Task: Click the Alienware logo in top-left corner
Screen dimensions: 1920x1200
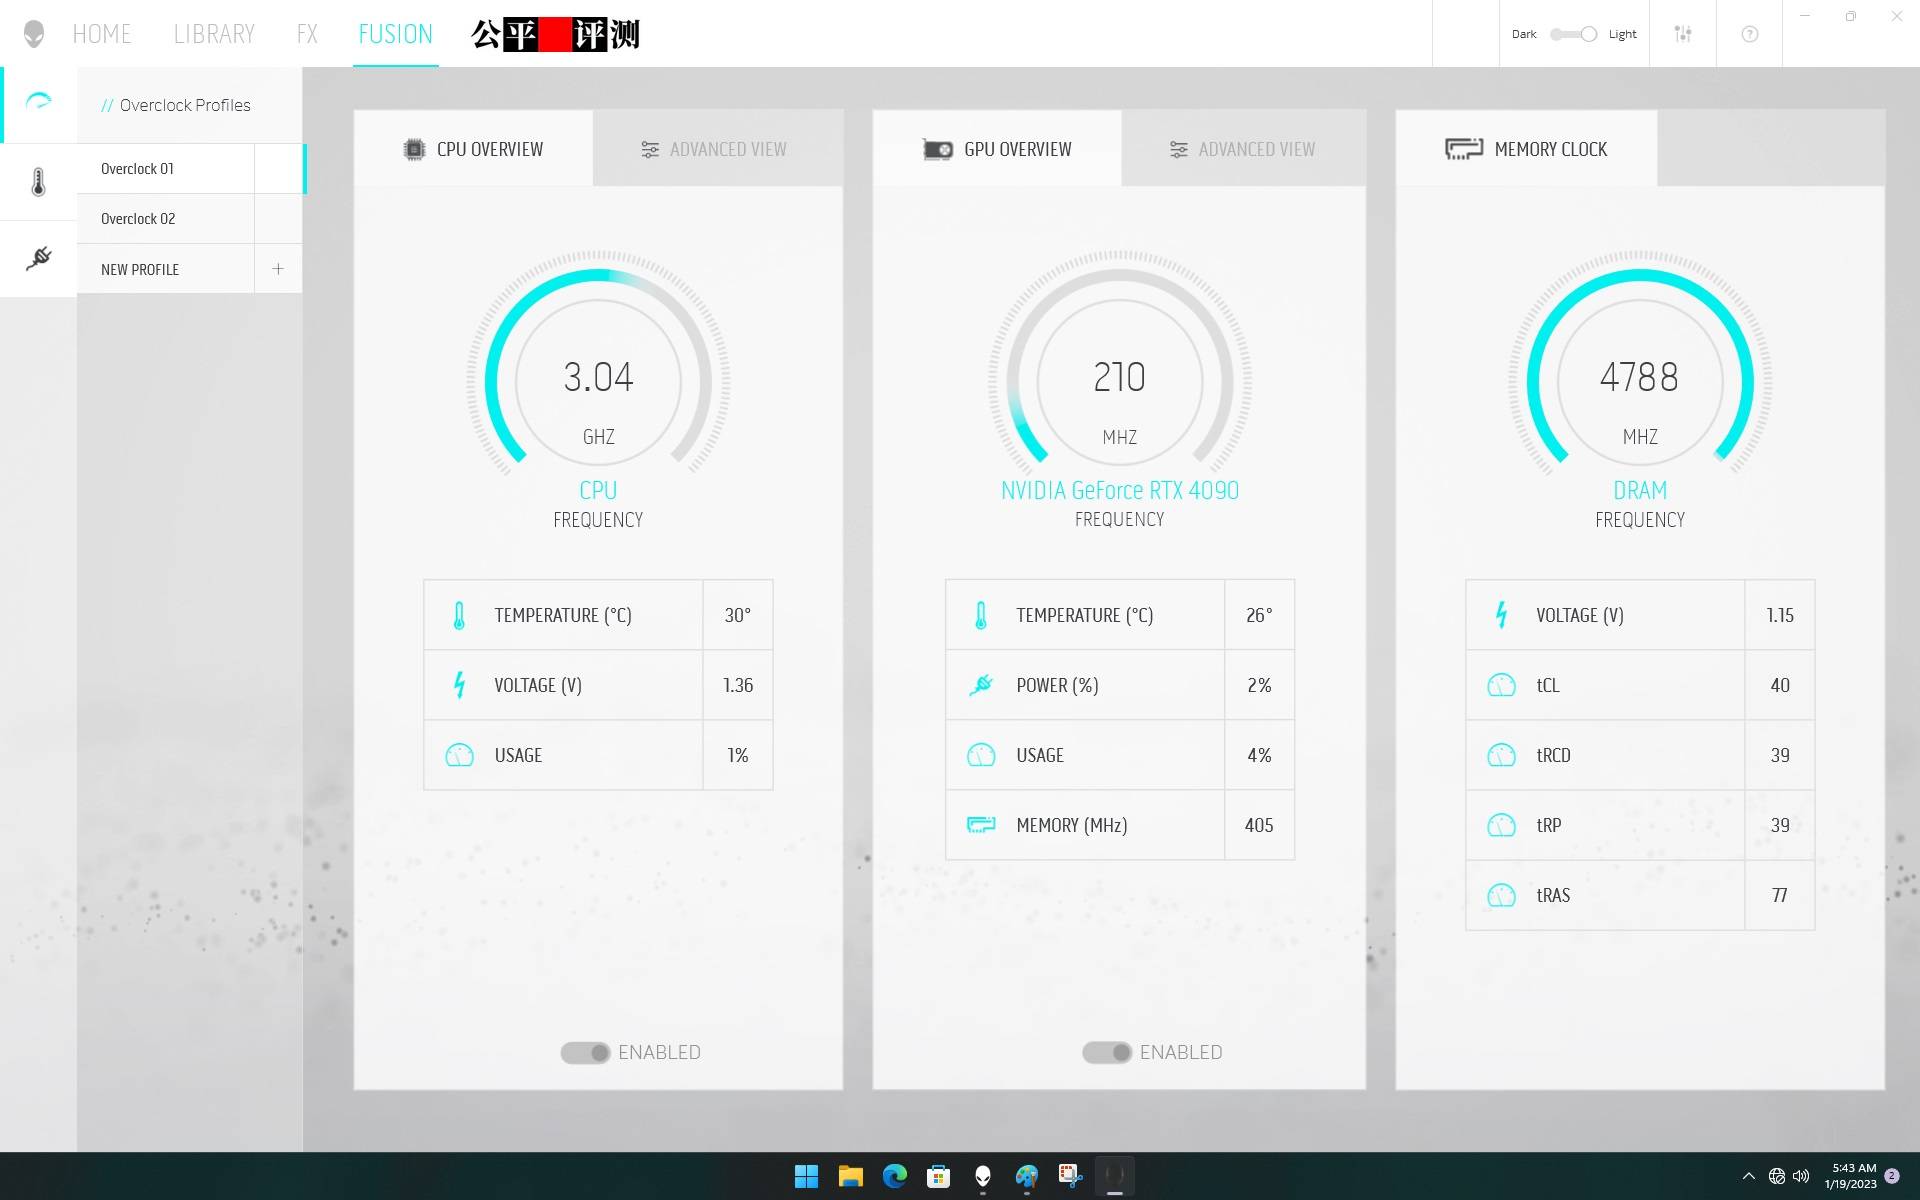Action: [x=33, y=33]
